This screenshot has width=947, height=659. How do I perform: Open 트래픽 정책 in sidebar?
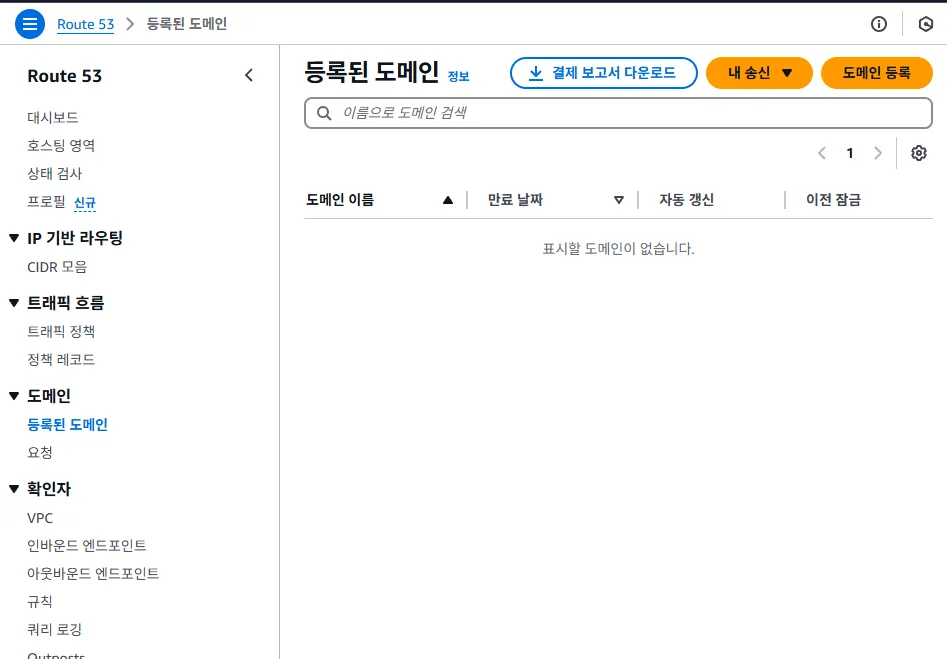tap(61, 332)
